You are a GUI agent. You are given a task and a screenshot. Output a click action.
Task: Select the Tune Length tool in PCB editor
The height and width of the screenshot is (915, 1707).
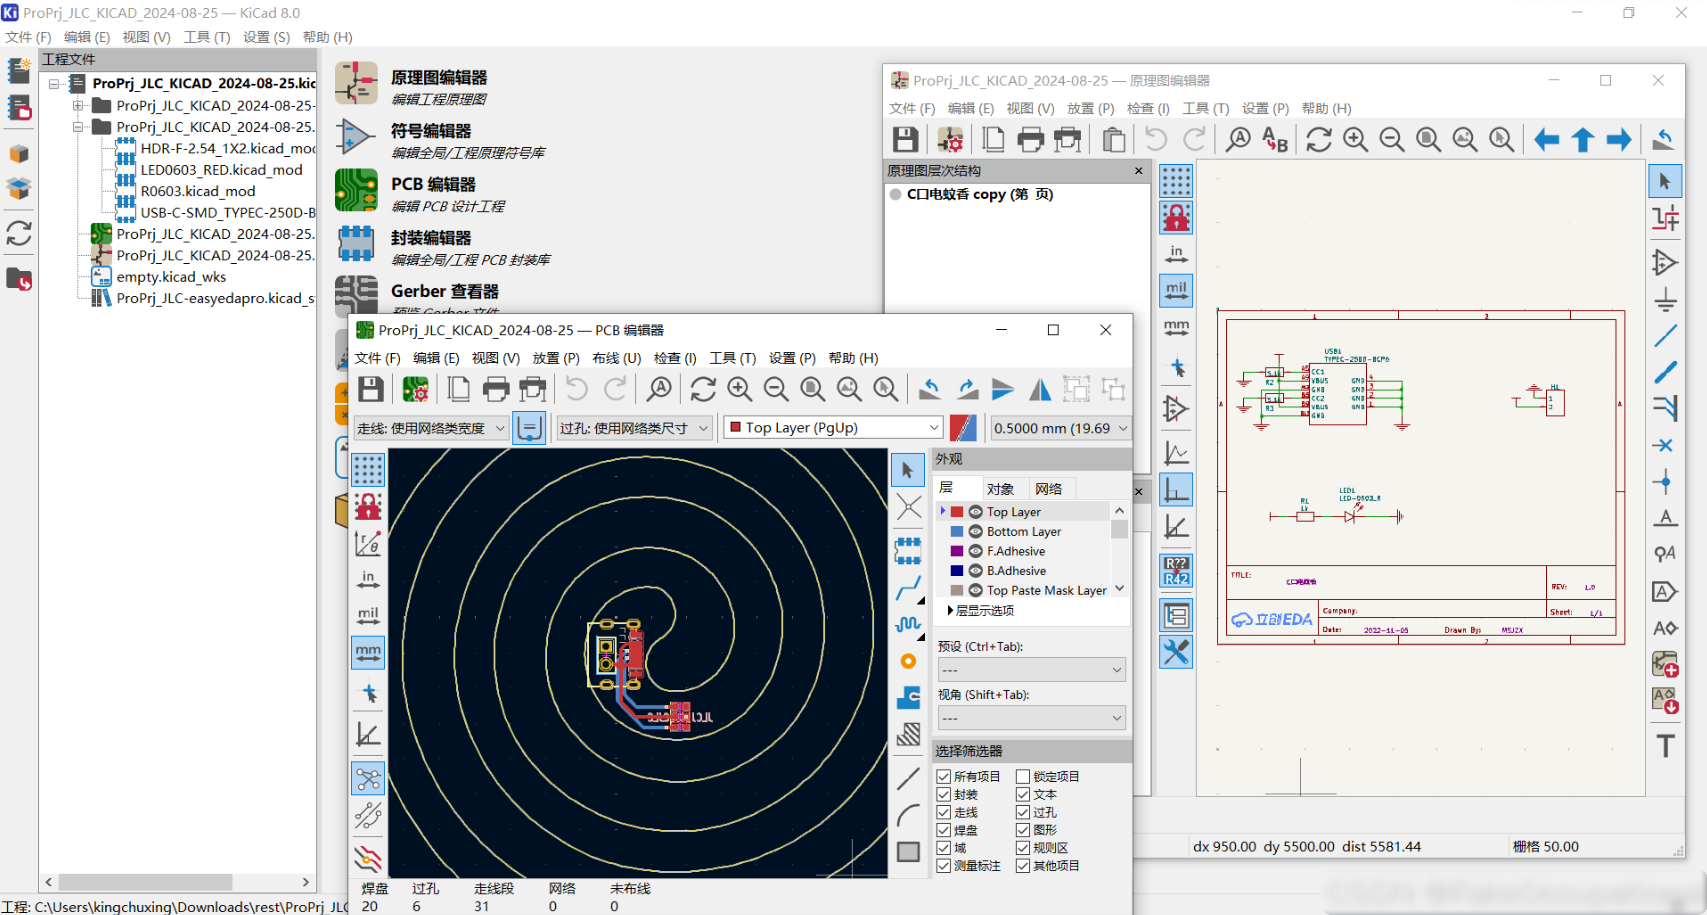pos(908,625)
